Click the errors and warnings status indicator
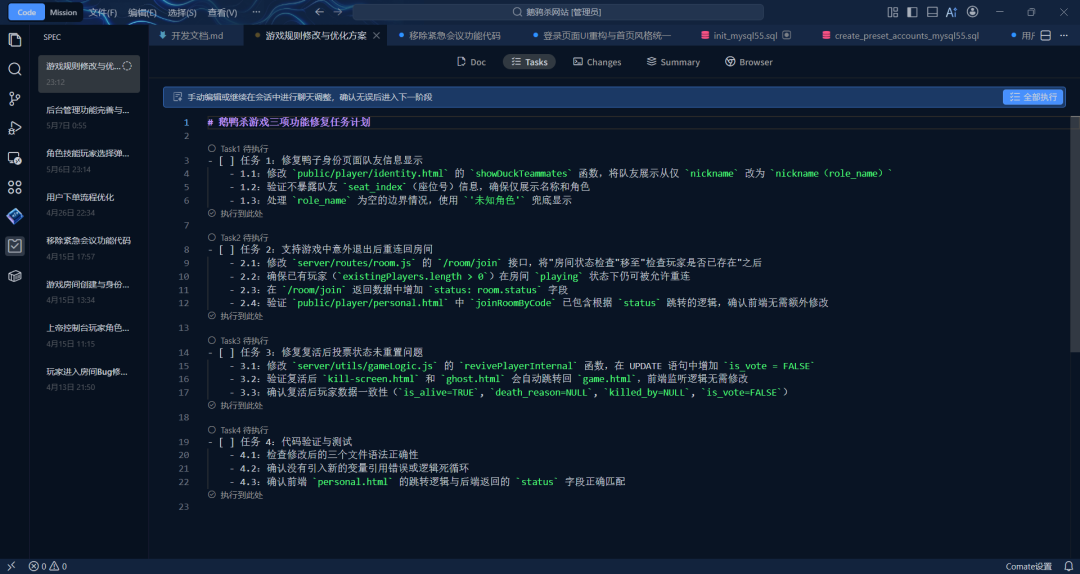The height and width of the screenshot is (574, 1080). tap(48, 566)
